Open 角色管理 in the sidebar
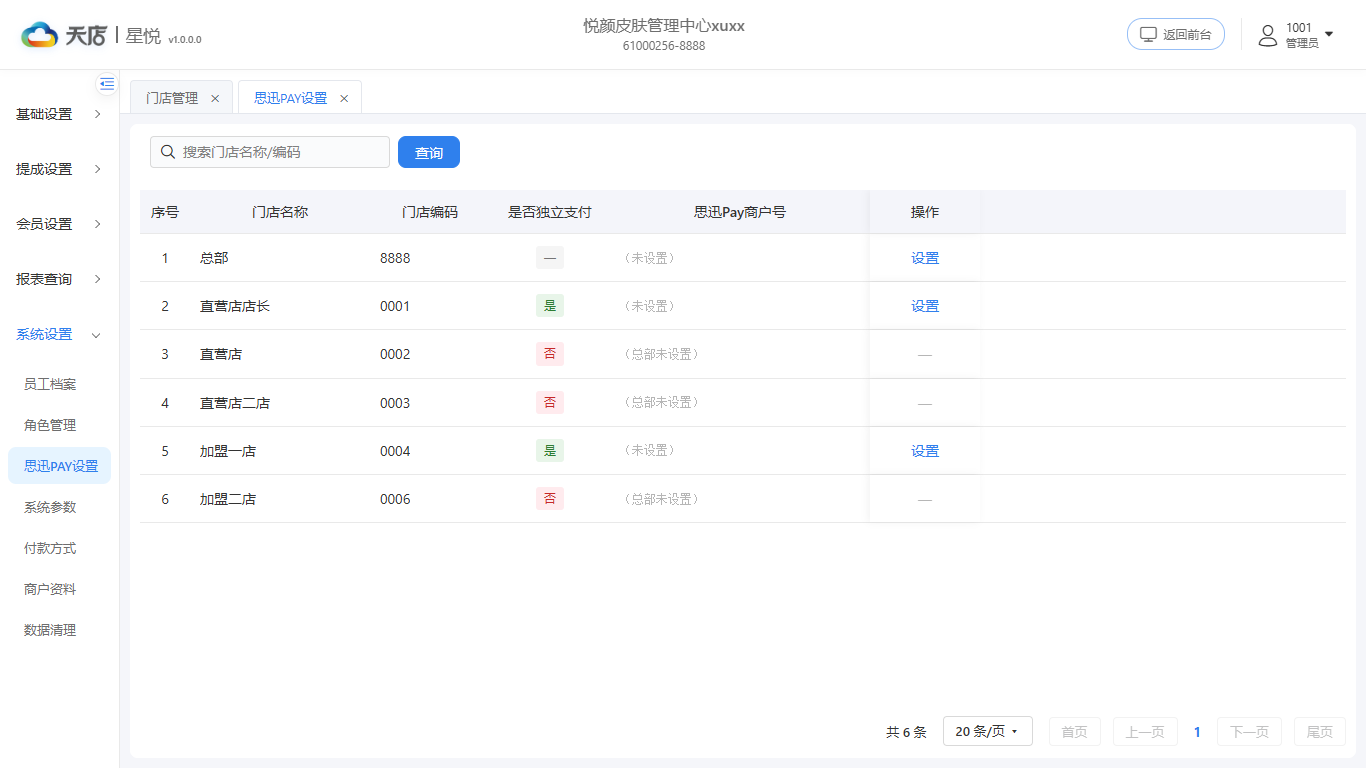Viewport: 1366px width, 768px height. coord(59,425)
